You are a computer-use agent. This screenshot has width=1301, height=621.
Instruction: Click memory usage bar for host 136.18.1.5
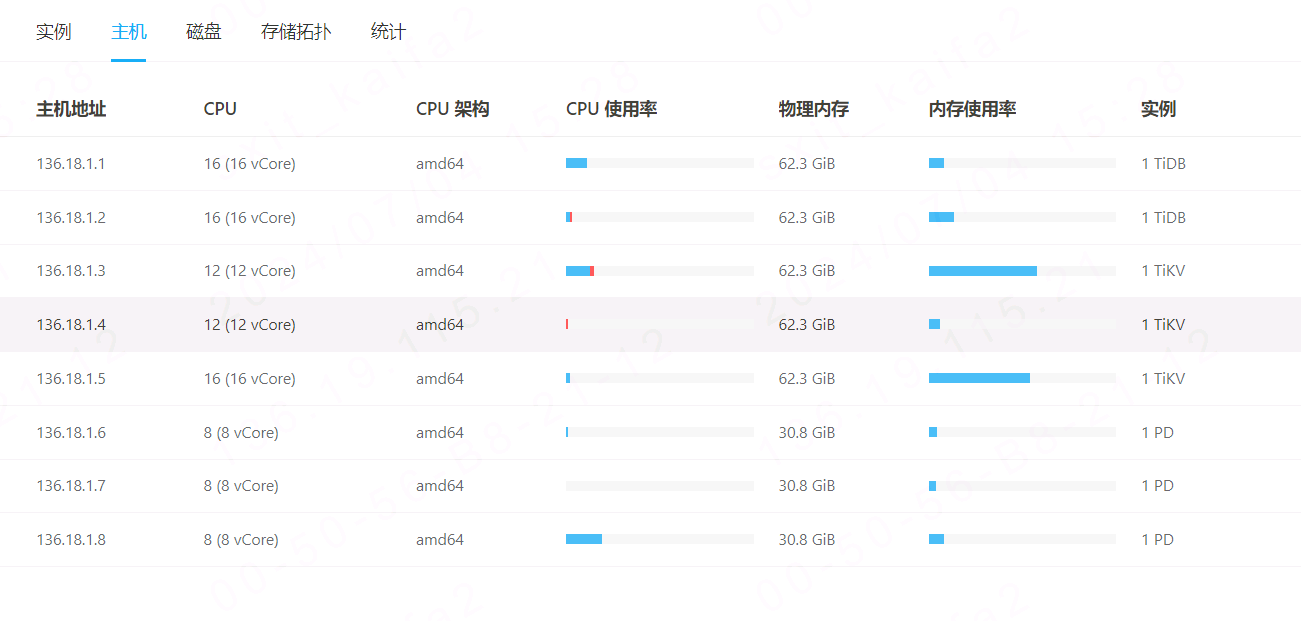click(x=1021, y=378)
